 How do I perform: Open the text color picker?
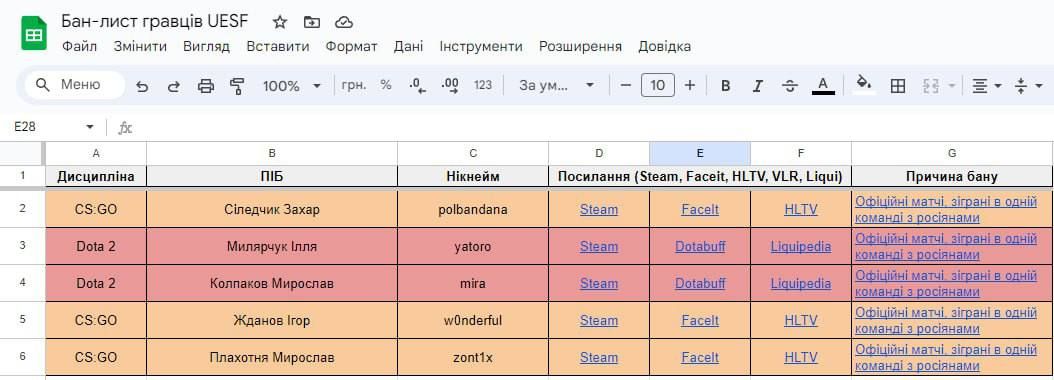pos(823,85)
